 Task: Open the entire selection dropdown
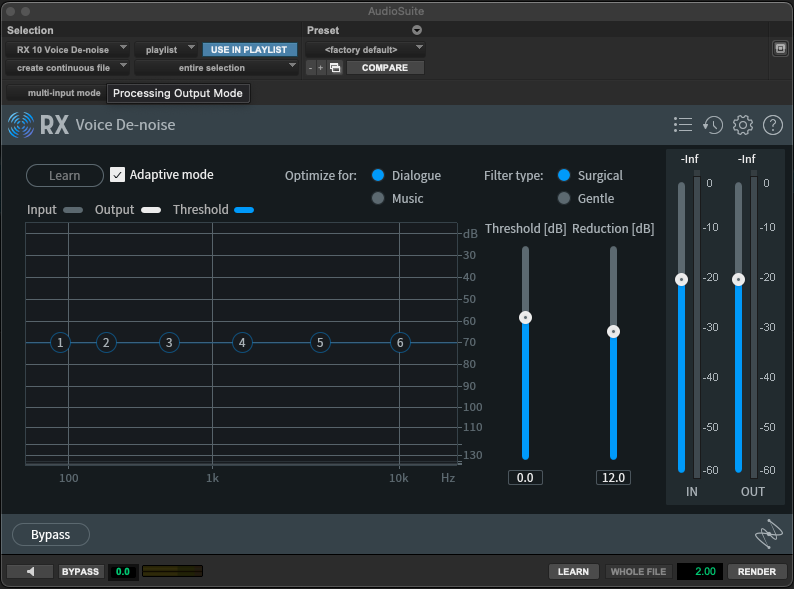tap(216, 67)
